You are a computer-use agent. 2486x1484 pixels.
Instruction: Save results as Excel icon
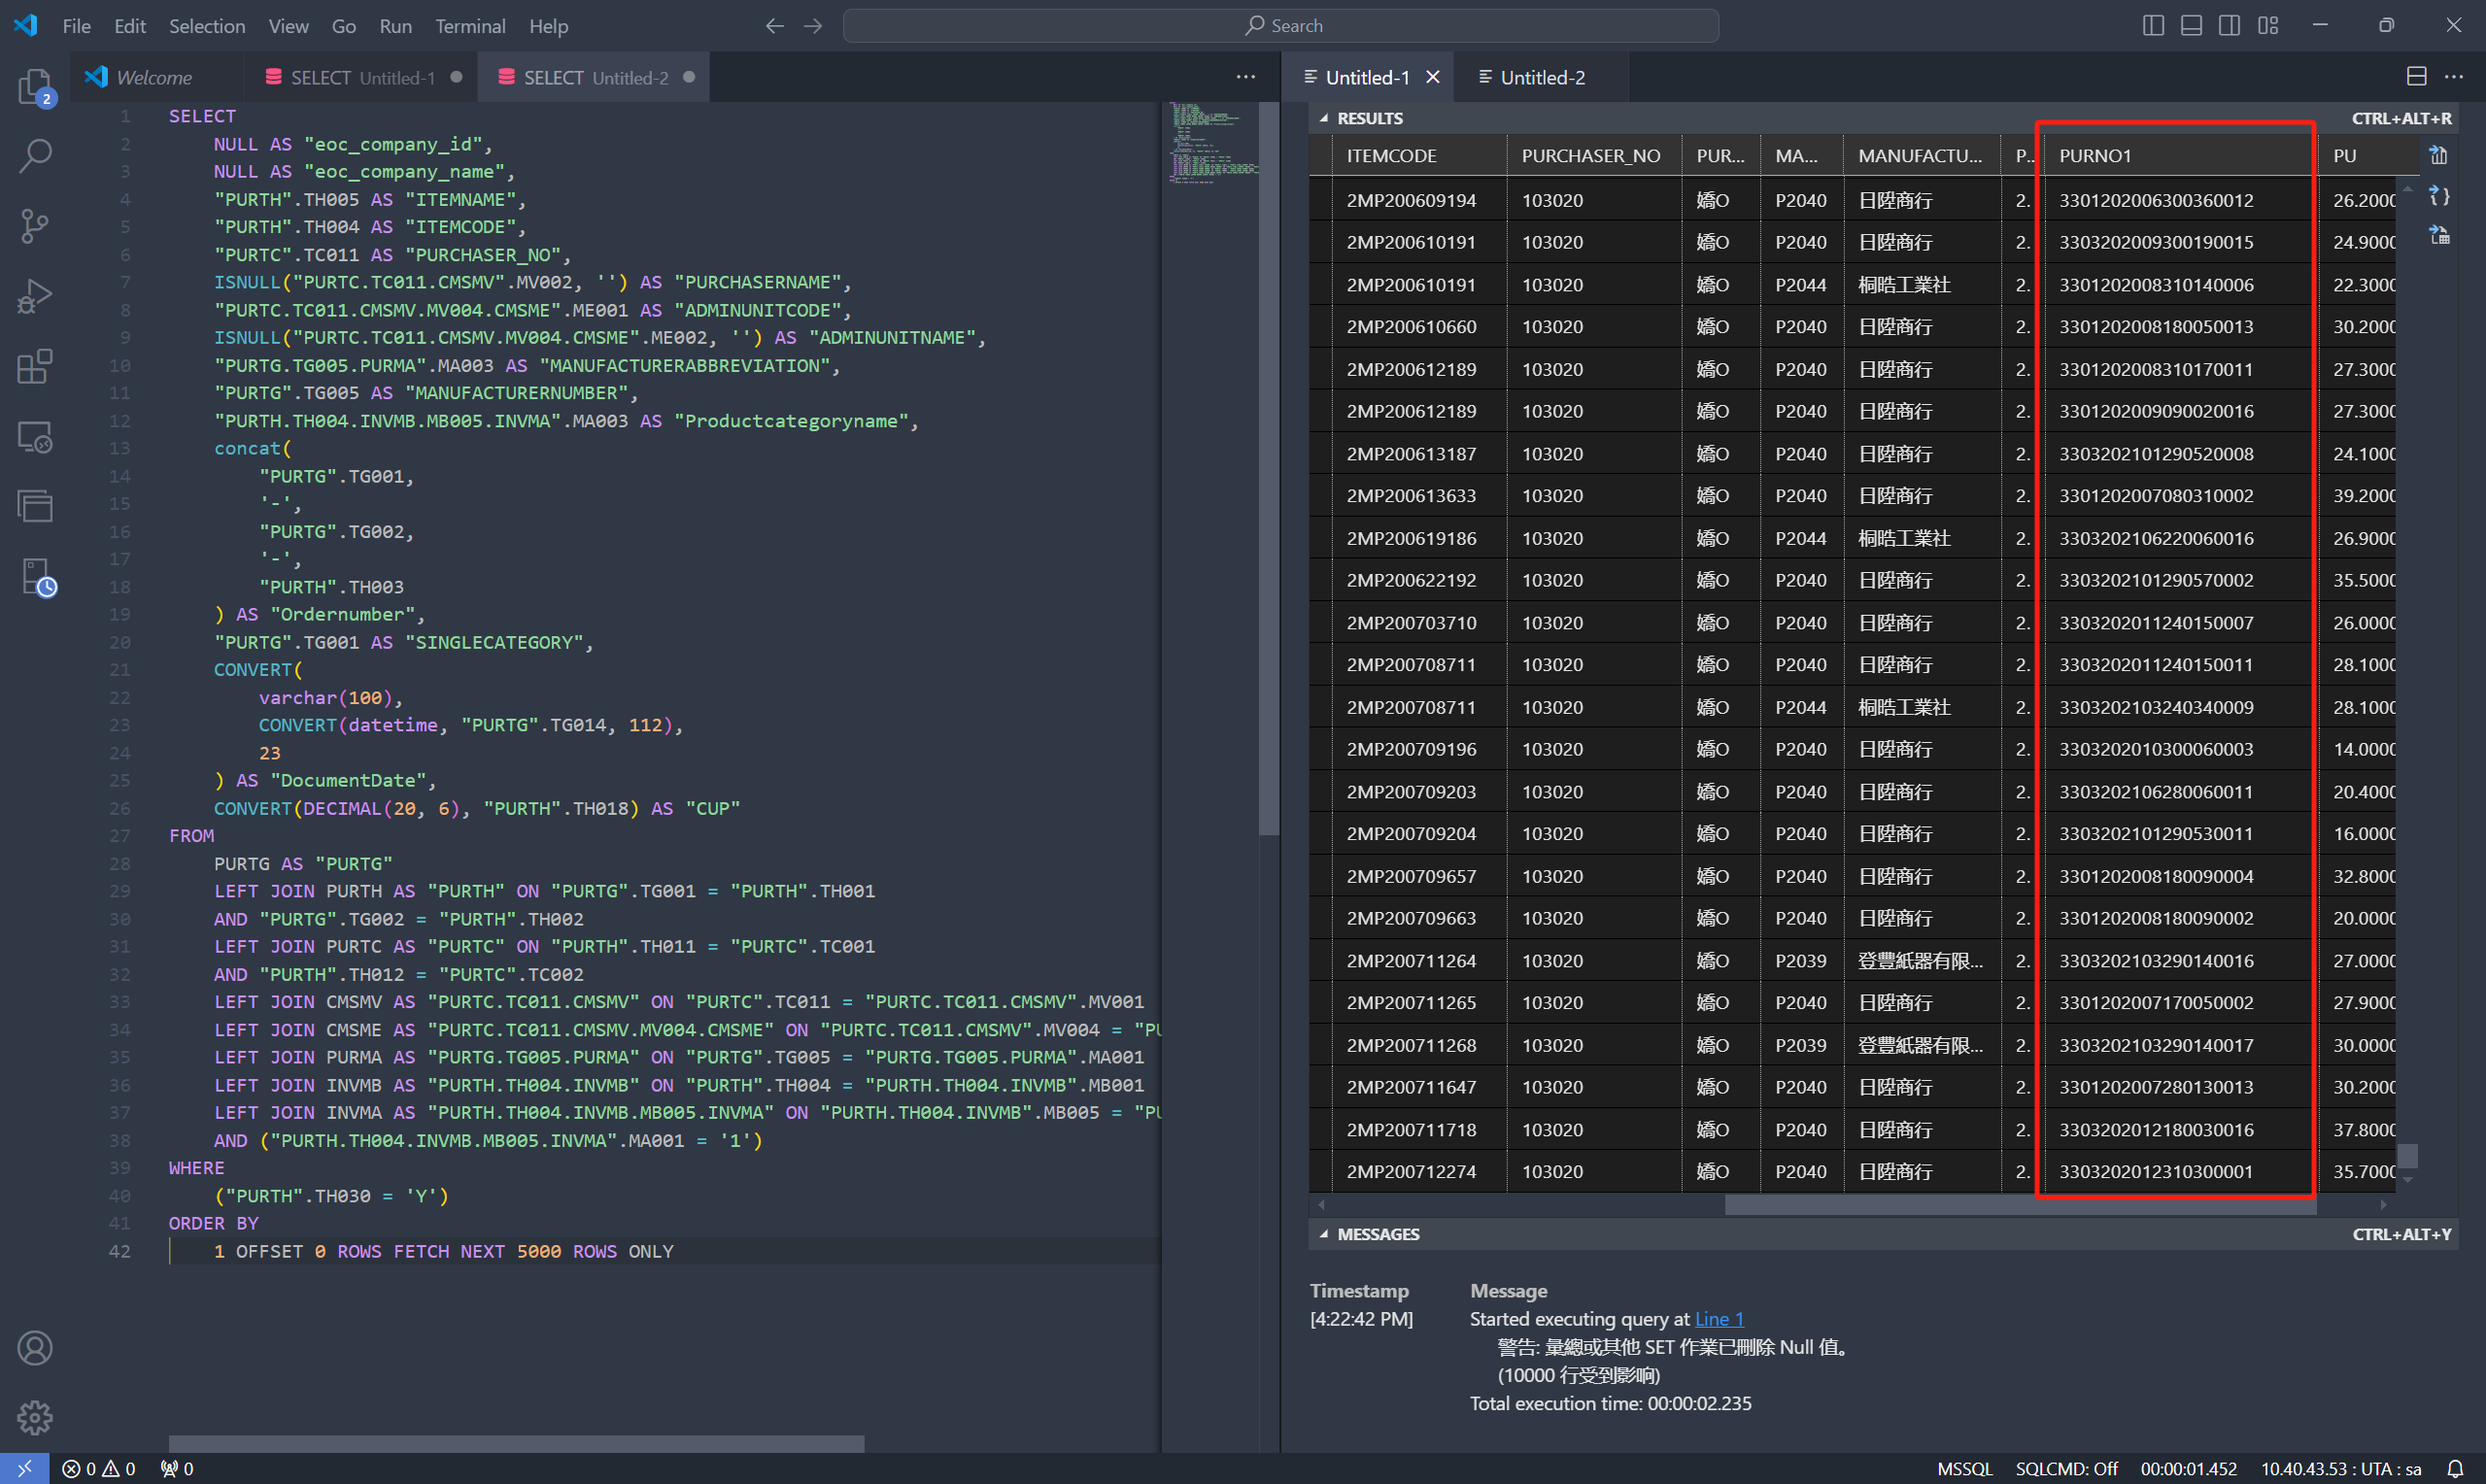click(x=2439, y=235)
